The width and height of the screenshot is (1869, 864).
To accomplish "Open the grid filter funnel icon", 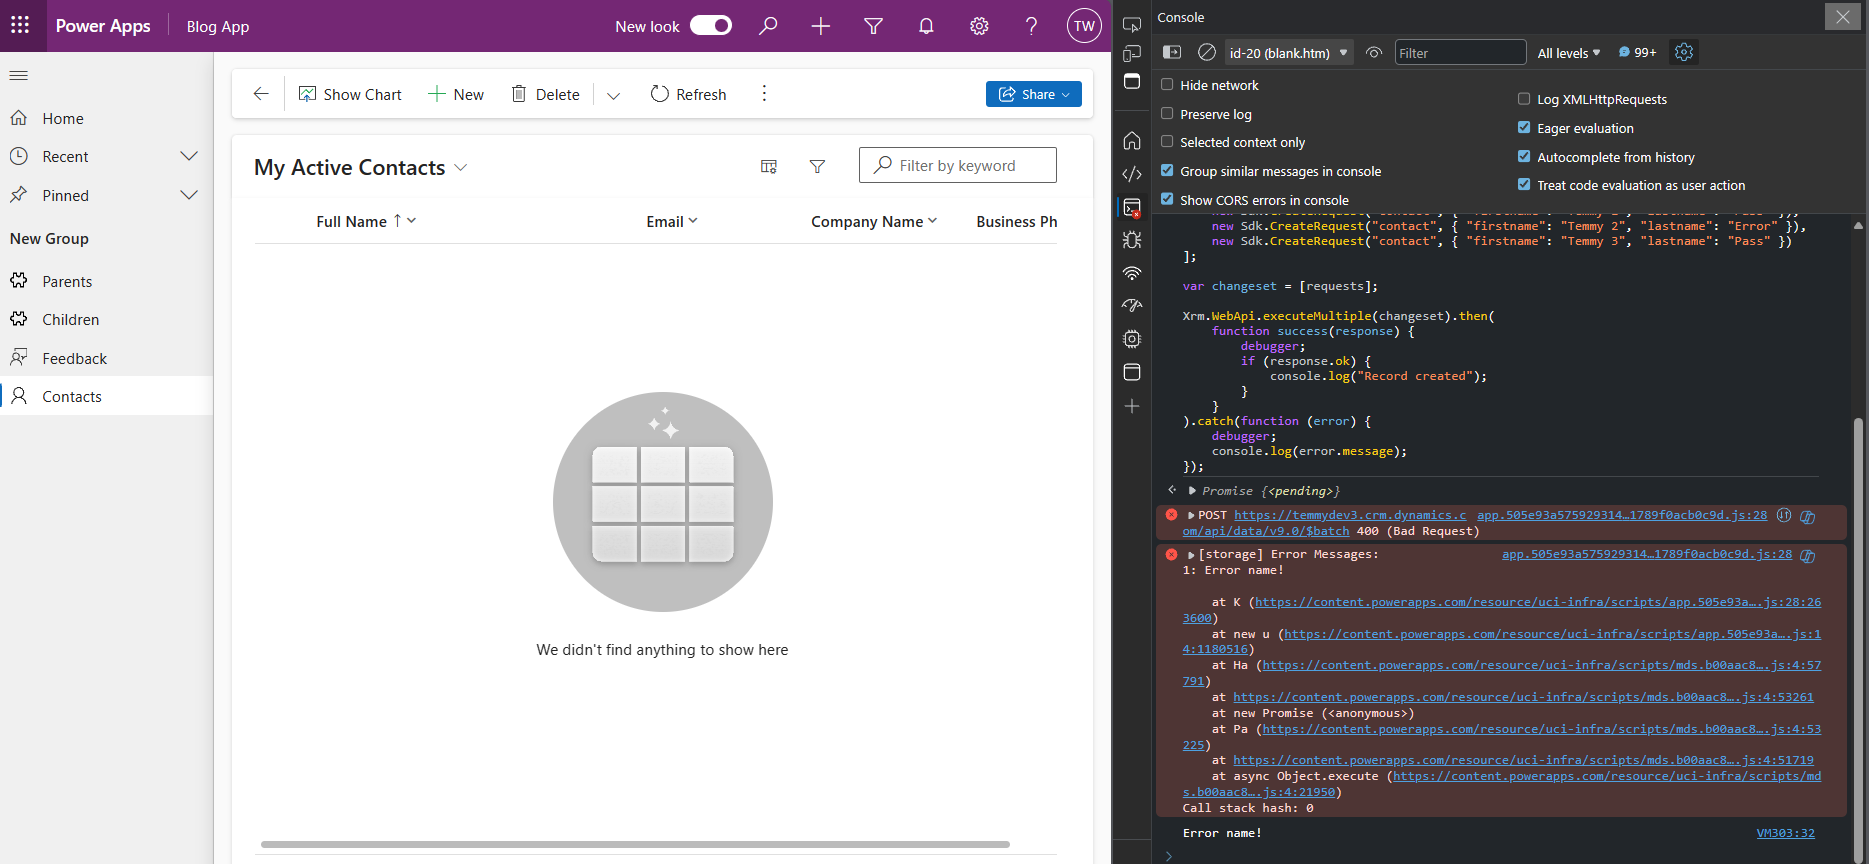I will 817,166.
